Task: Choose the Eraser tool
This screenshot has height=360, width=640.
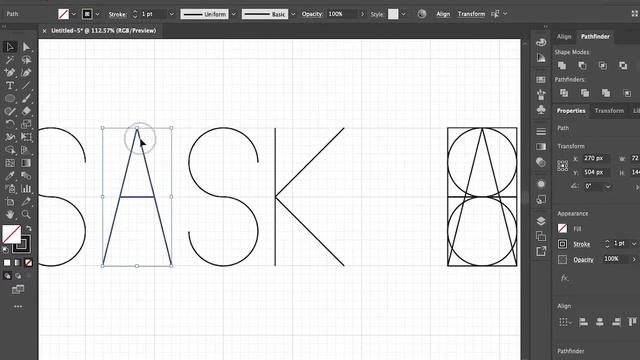Action: [26, 111]
